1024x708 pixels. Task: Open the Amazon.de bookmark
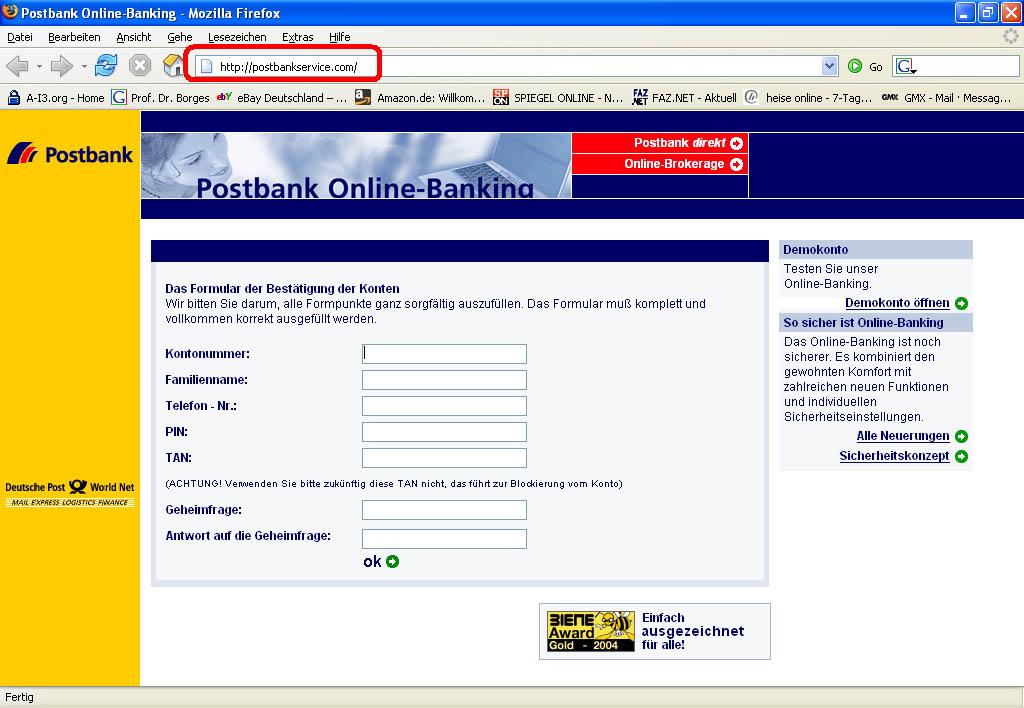coord(420,98)
